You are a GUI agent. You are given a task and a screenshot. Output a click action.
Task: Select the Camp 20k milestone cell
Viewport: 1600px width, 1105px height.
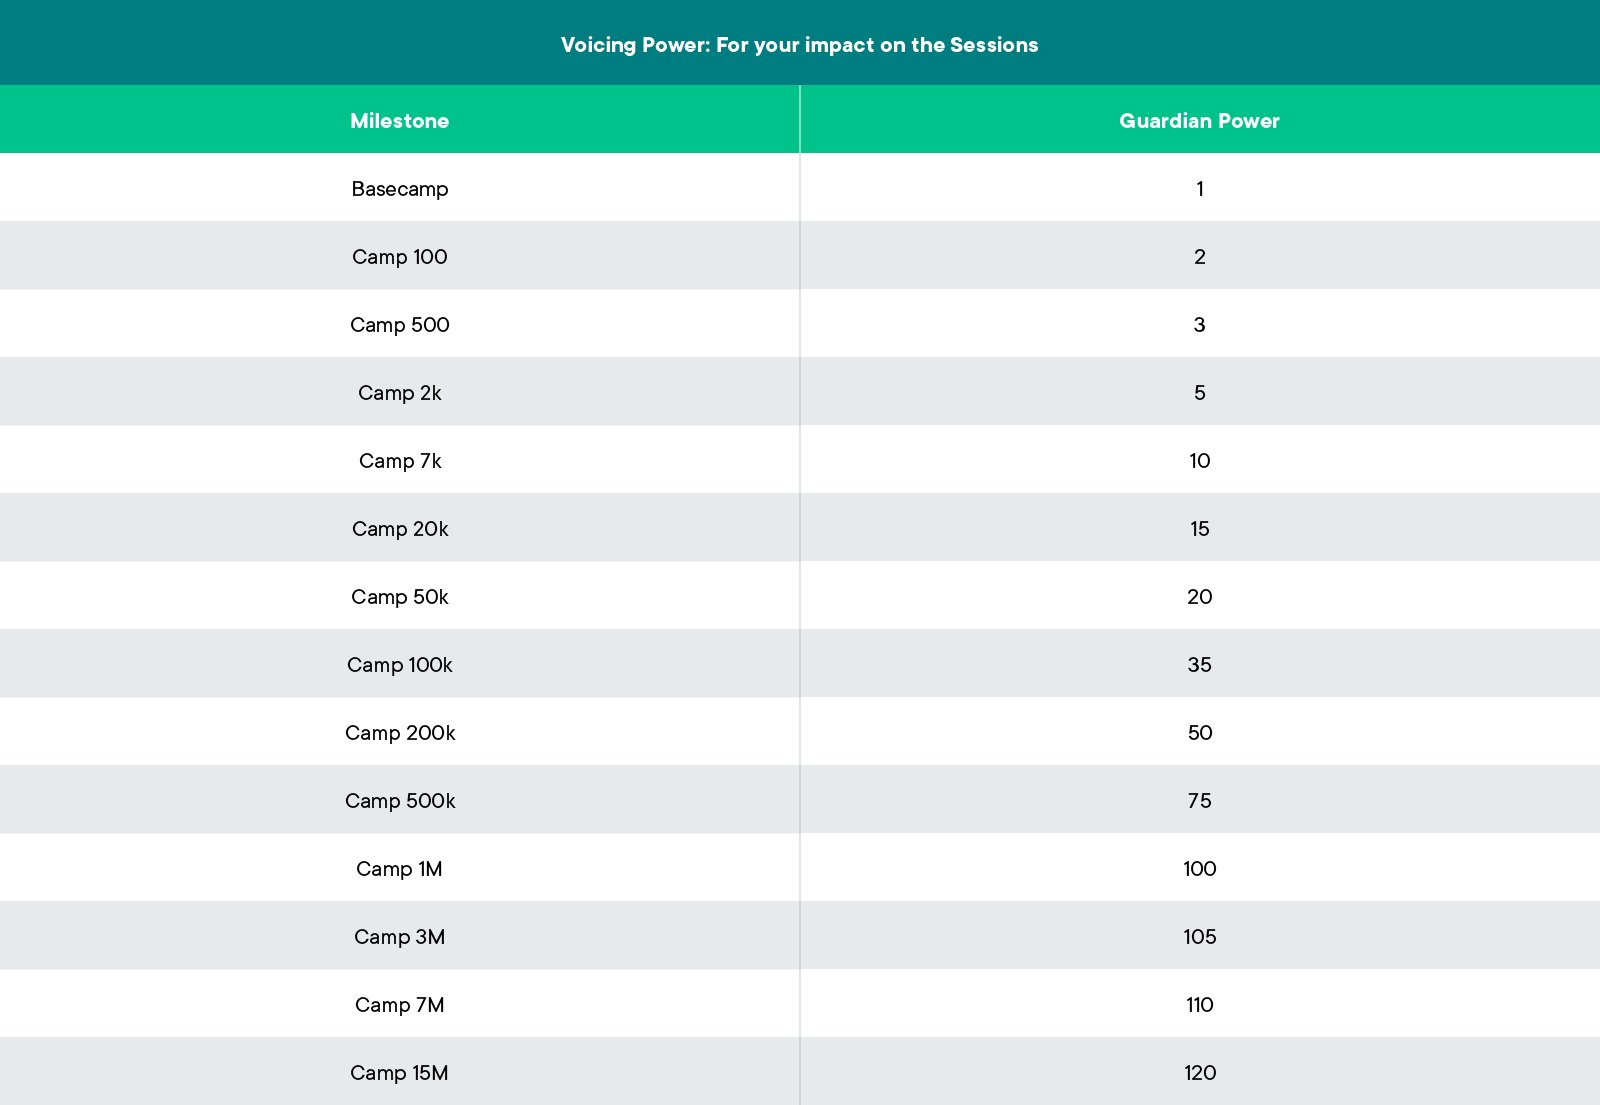[x=399, y=529]
